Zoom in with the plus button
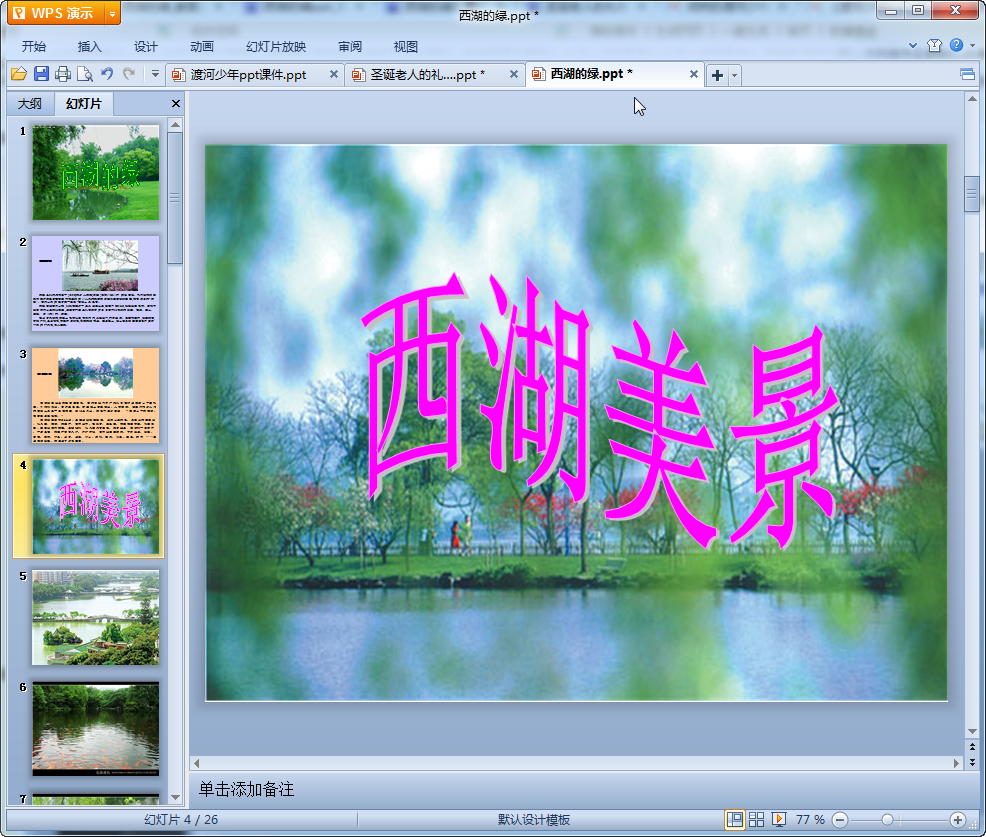The height and width of the screenshot is (837, 986). (x=958, y=820)
